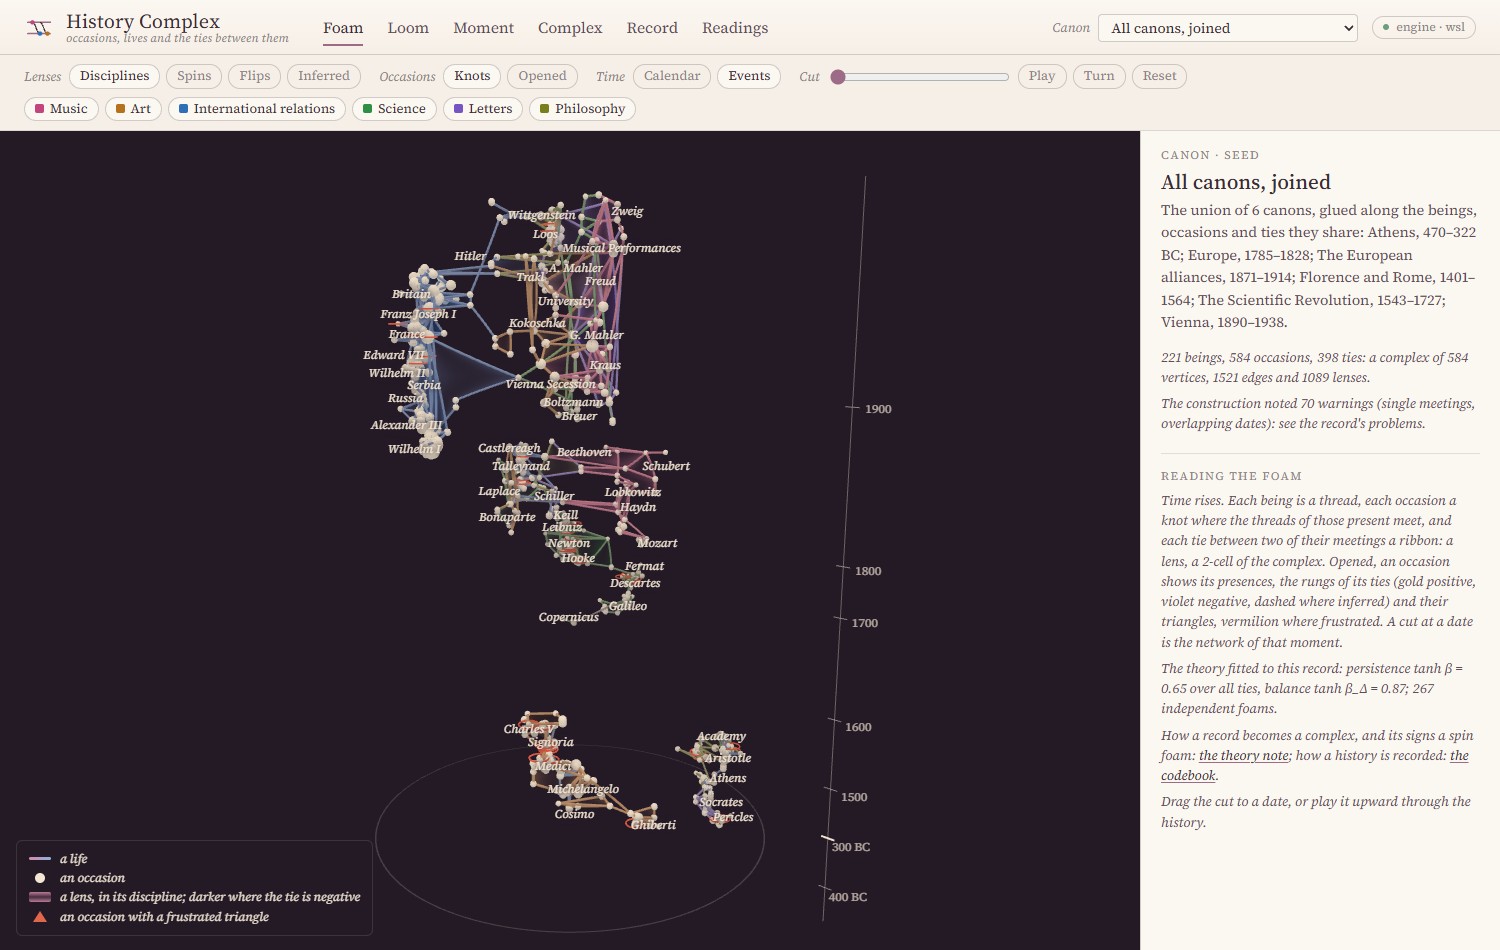Toggle the Letters discipline chip

pos(483,109)
